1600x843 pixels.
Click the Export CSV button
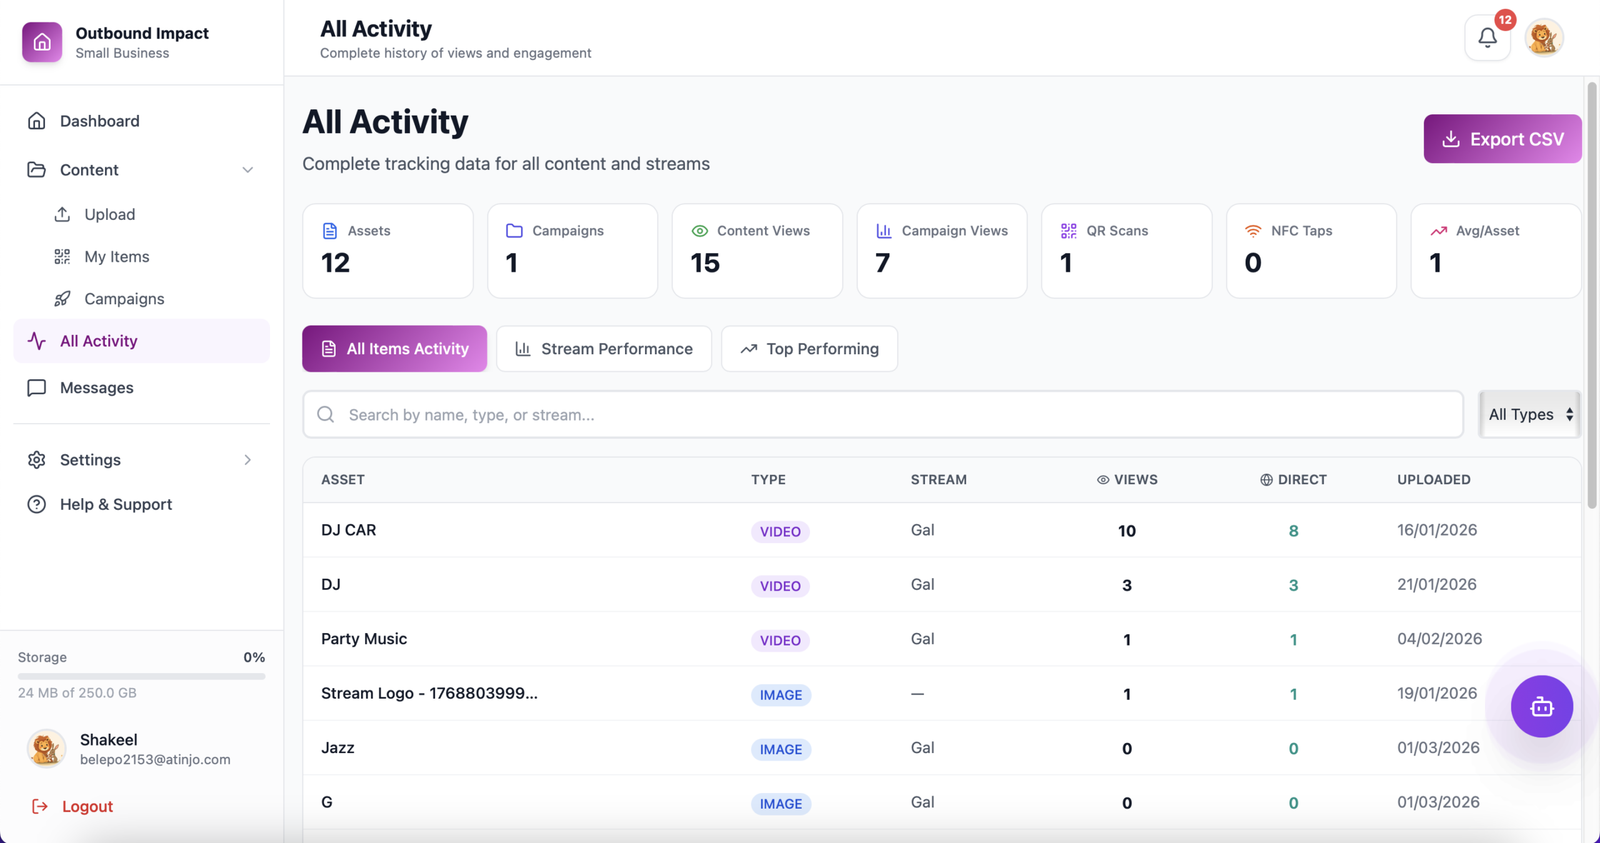point(1502,139)
